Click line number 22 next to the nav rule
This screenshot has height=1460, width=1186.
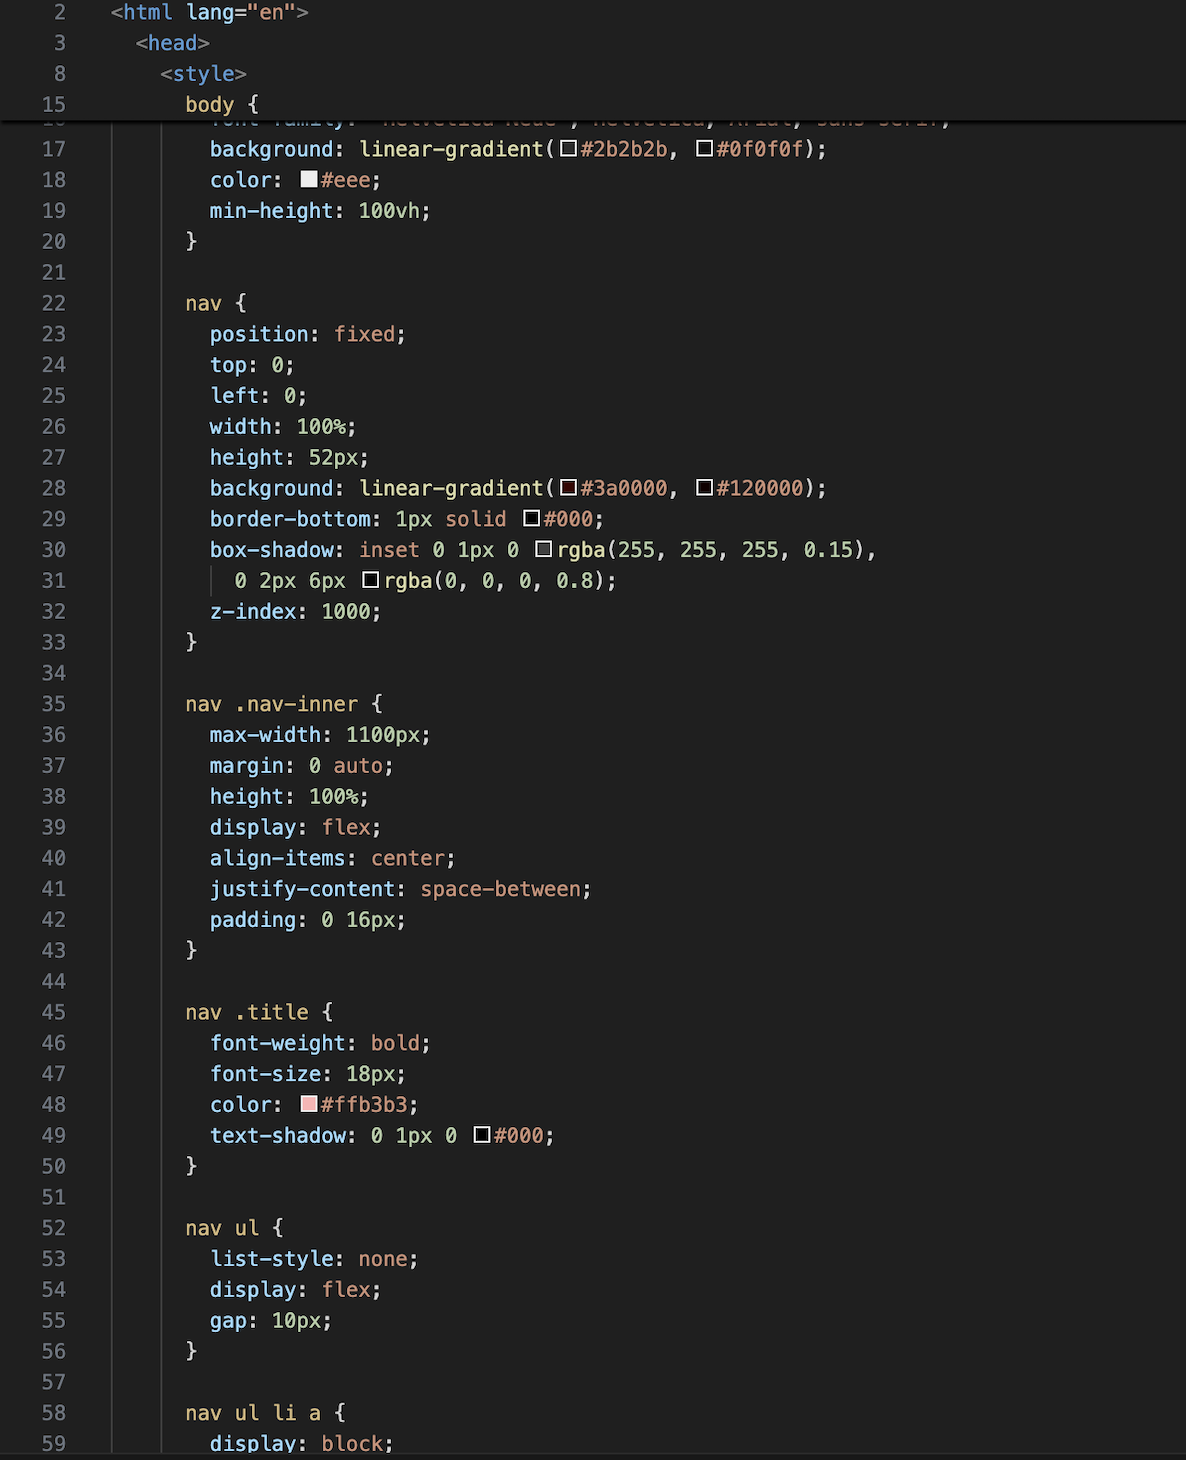[54, 303]
